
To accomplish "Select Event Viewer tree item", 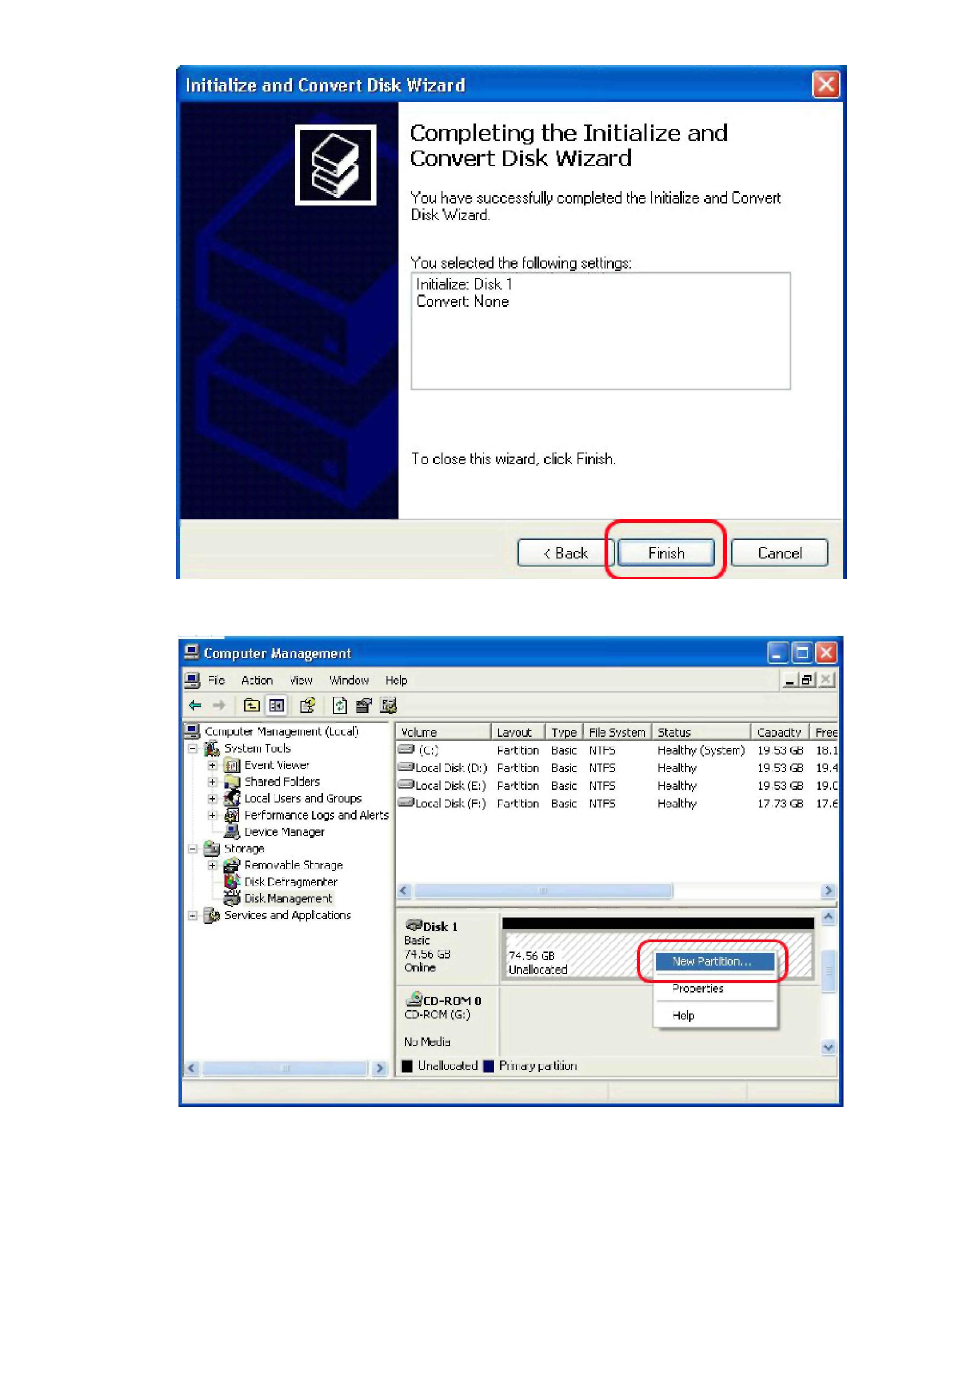I will pos(277,765).
